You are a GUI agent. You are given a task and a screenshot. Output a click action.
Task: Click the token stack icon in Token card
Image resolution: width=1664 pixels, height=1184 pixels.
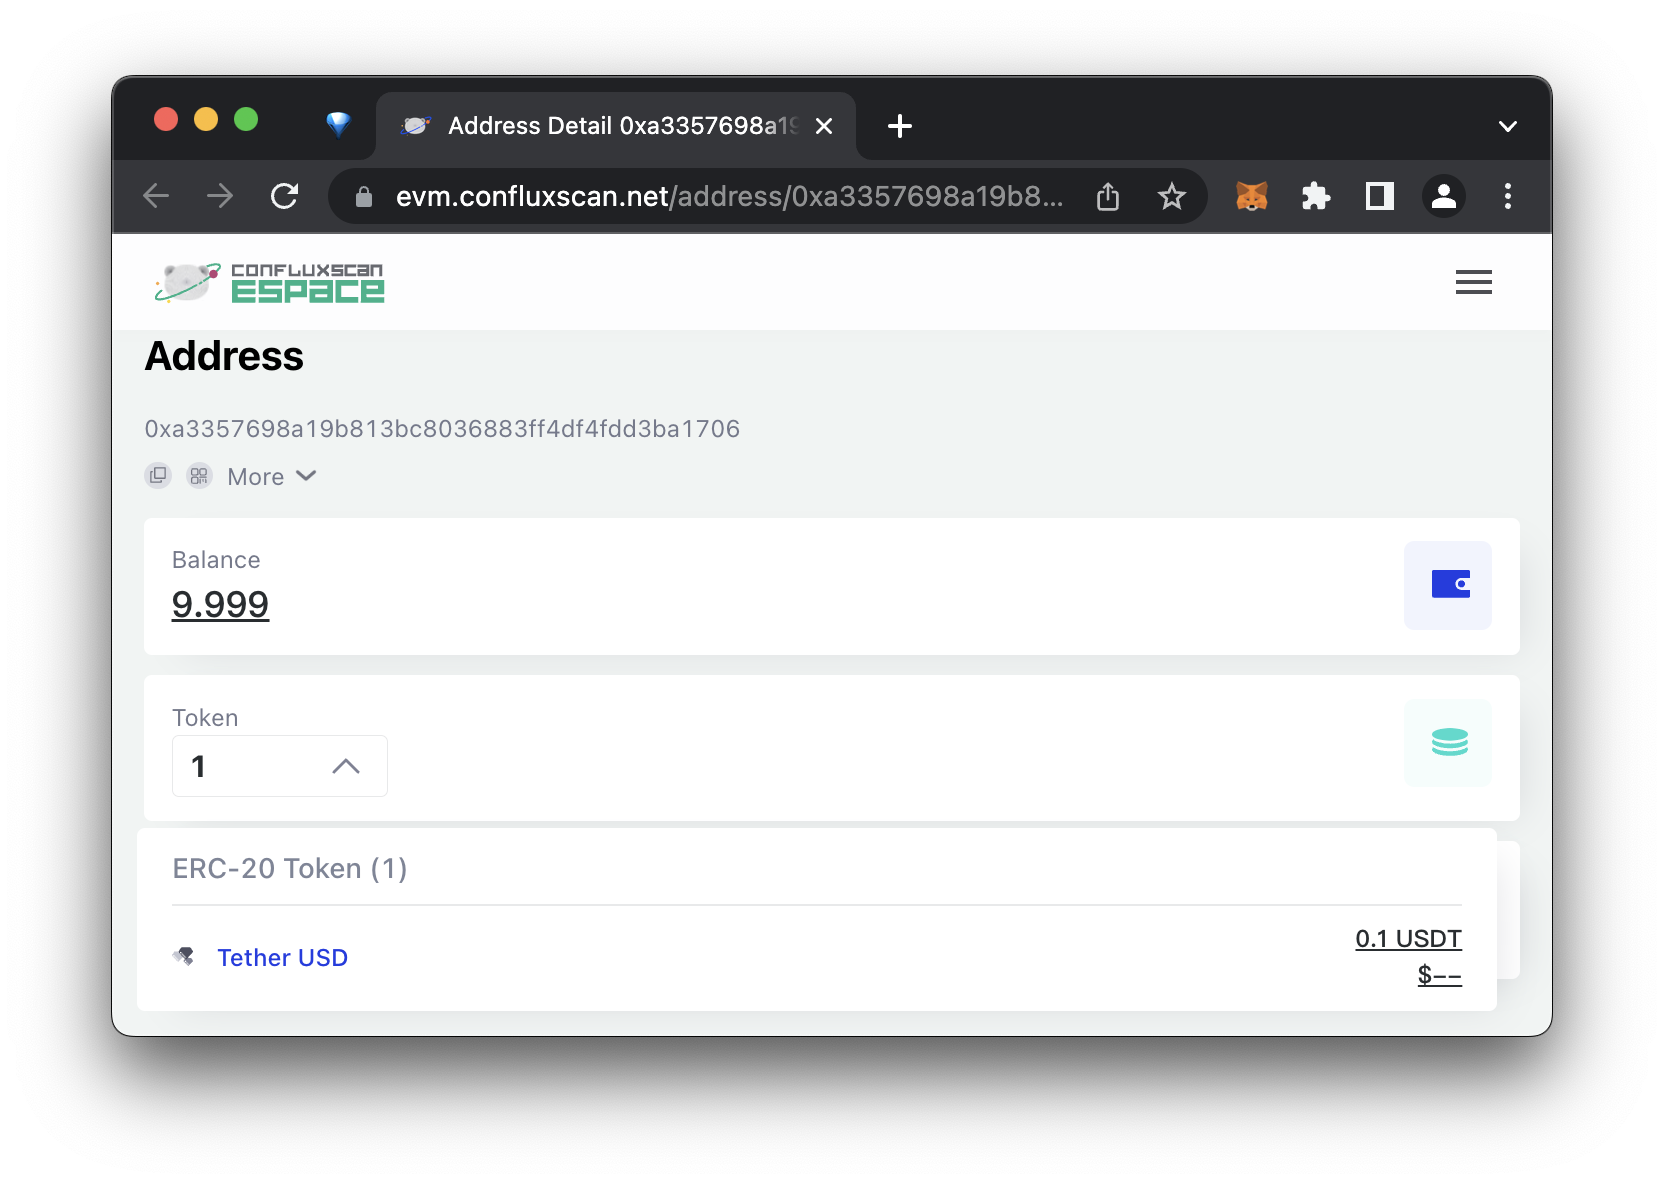1449,743
